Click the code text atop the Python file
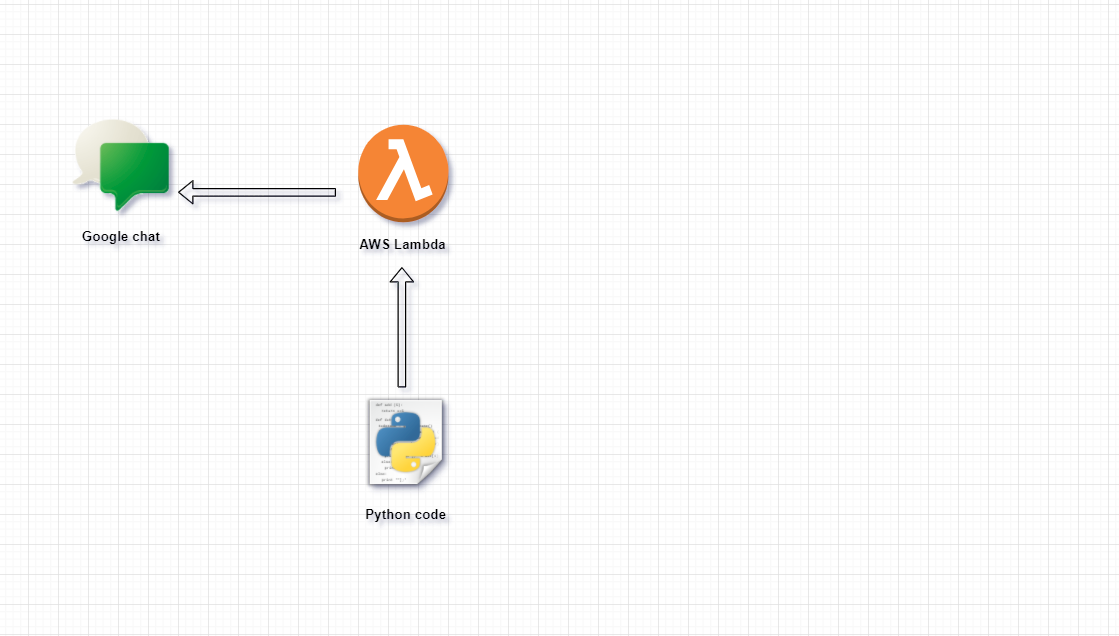This screenshot has height=636, width=1119. click(x=386, y=408)
